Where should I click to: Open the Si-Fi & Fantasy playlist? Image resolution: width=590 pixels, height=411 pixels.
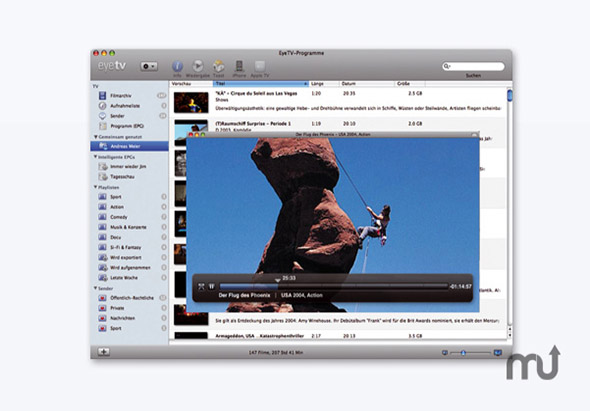click(x=125, y=248)
